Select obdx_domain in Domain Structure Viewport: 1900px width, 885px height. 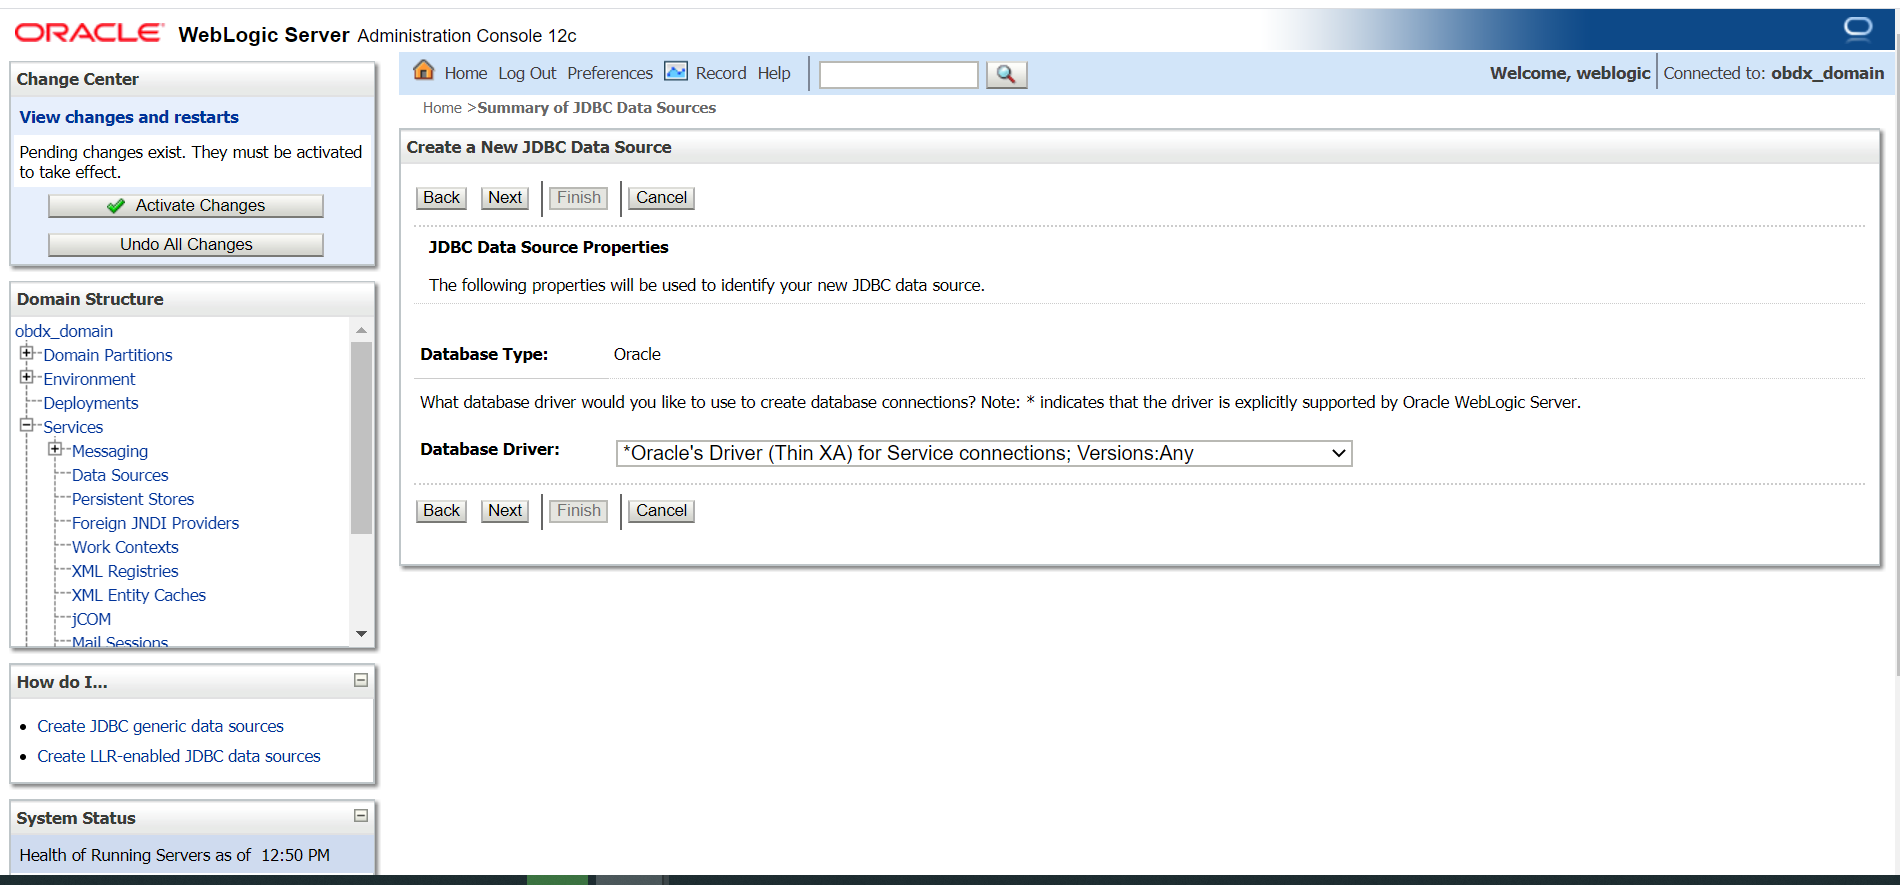(64, 331)
